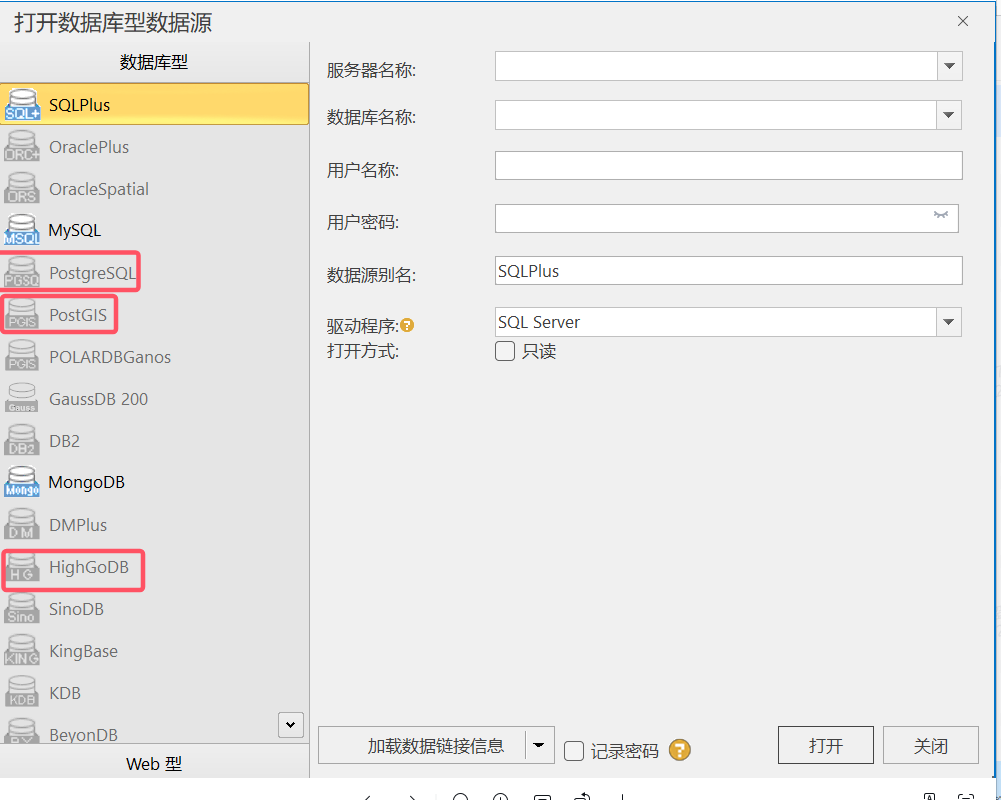Expand the 数据库名称 dropdown
The image size is (1001, 800).
click(x=949, y=116)
